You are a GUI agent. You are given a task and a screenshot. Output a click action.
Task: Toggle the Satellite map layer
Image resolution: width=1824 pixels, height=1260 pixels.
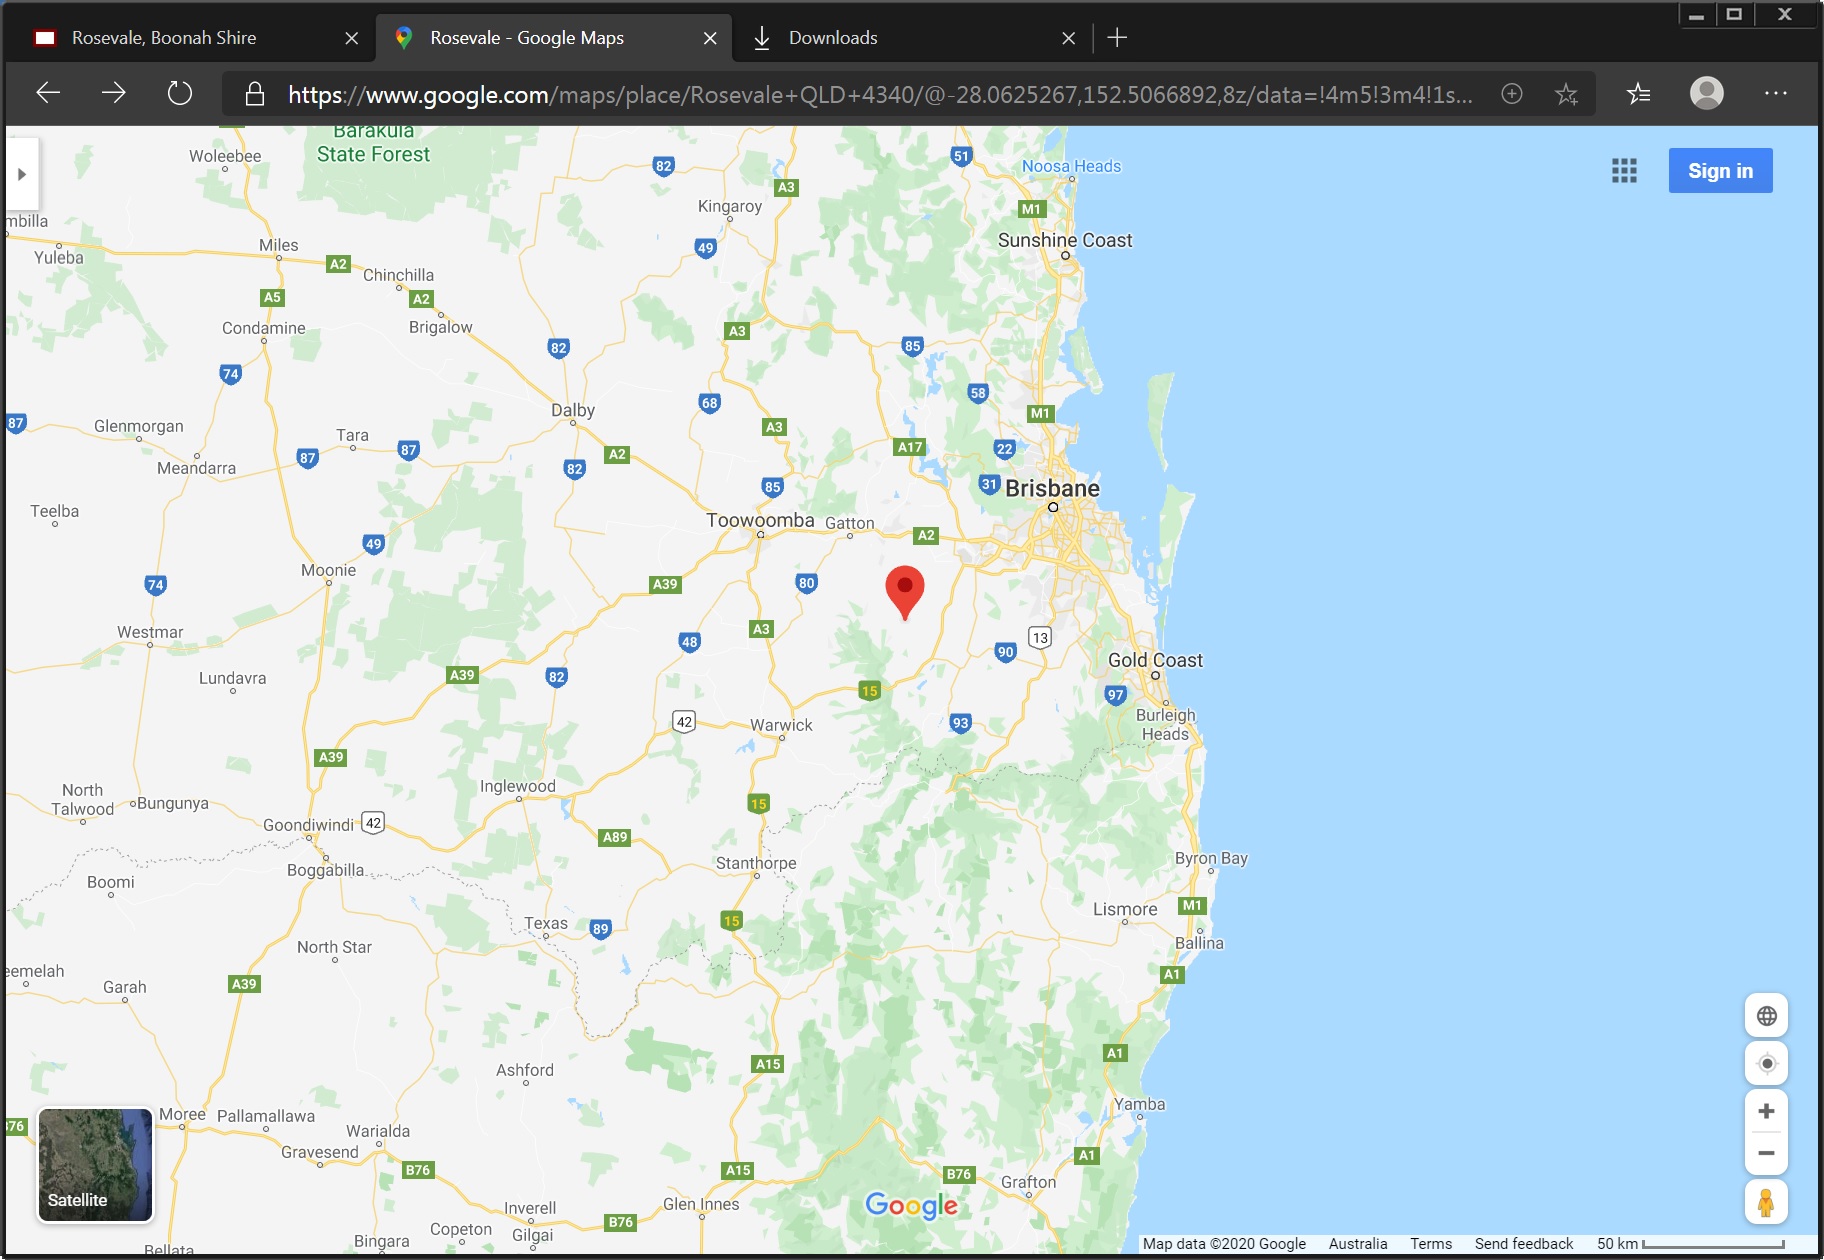(95, 1165)
